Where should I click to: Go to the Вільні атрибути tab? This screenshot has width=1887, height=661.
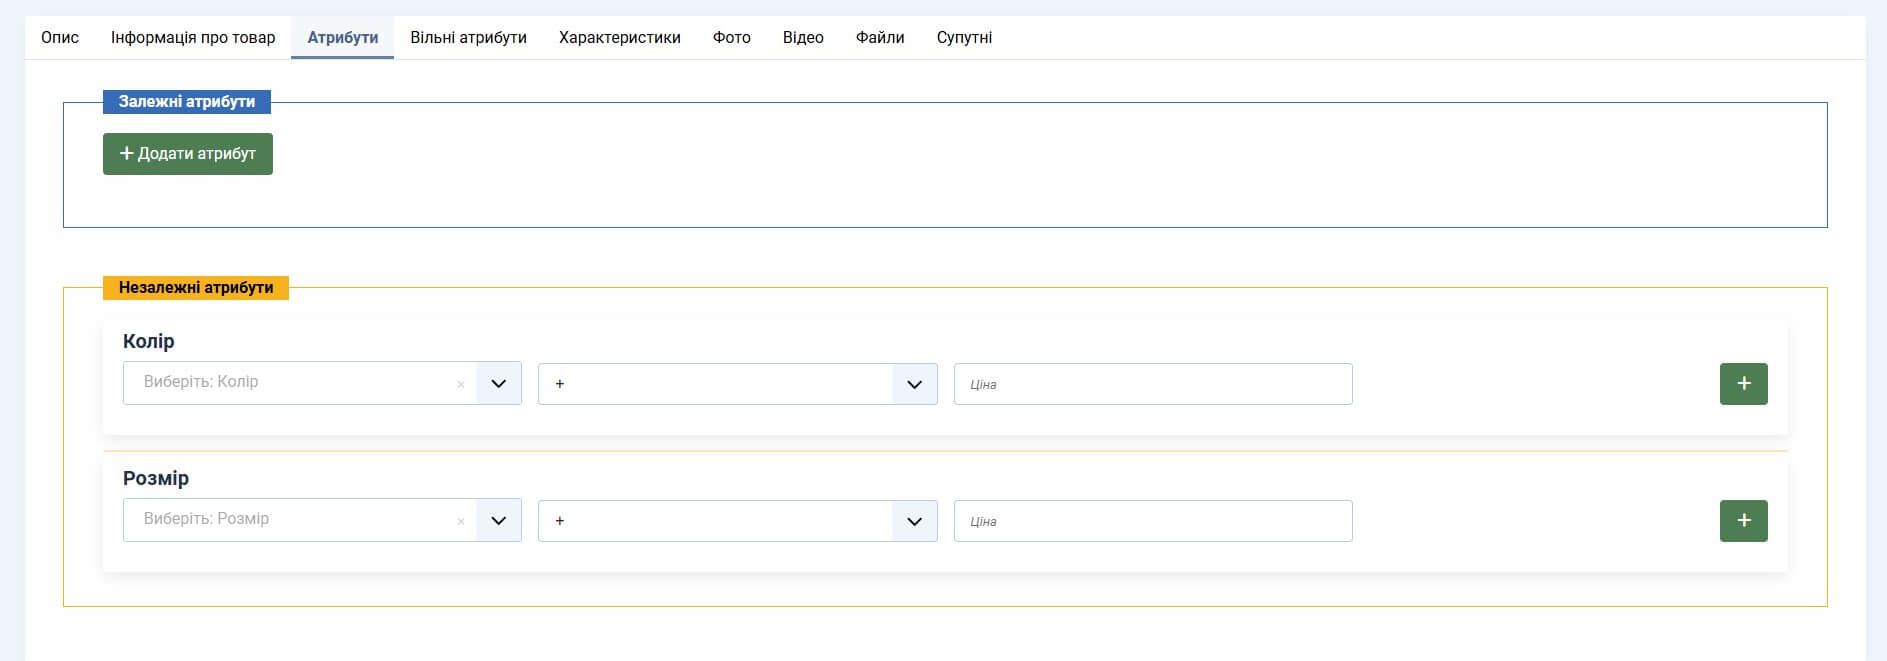pos(468,38)
